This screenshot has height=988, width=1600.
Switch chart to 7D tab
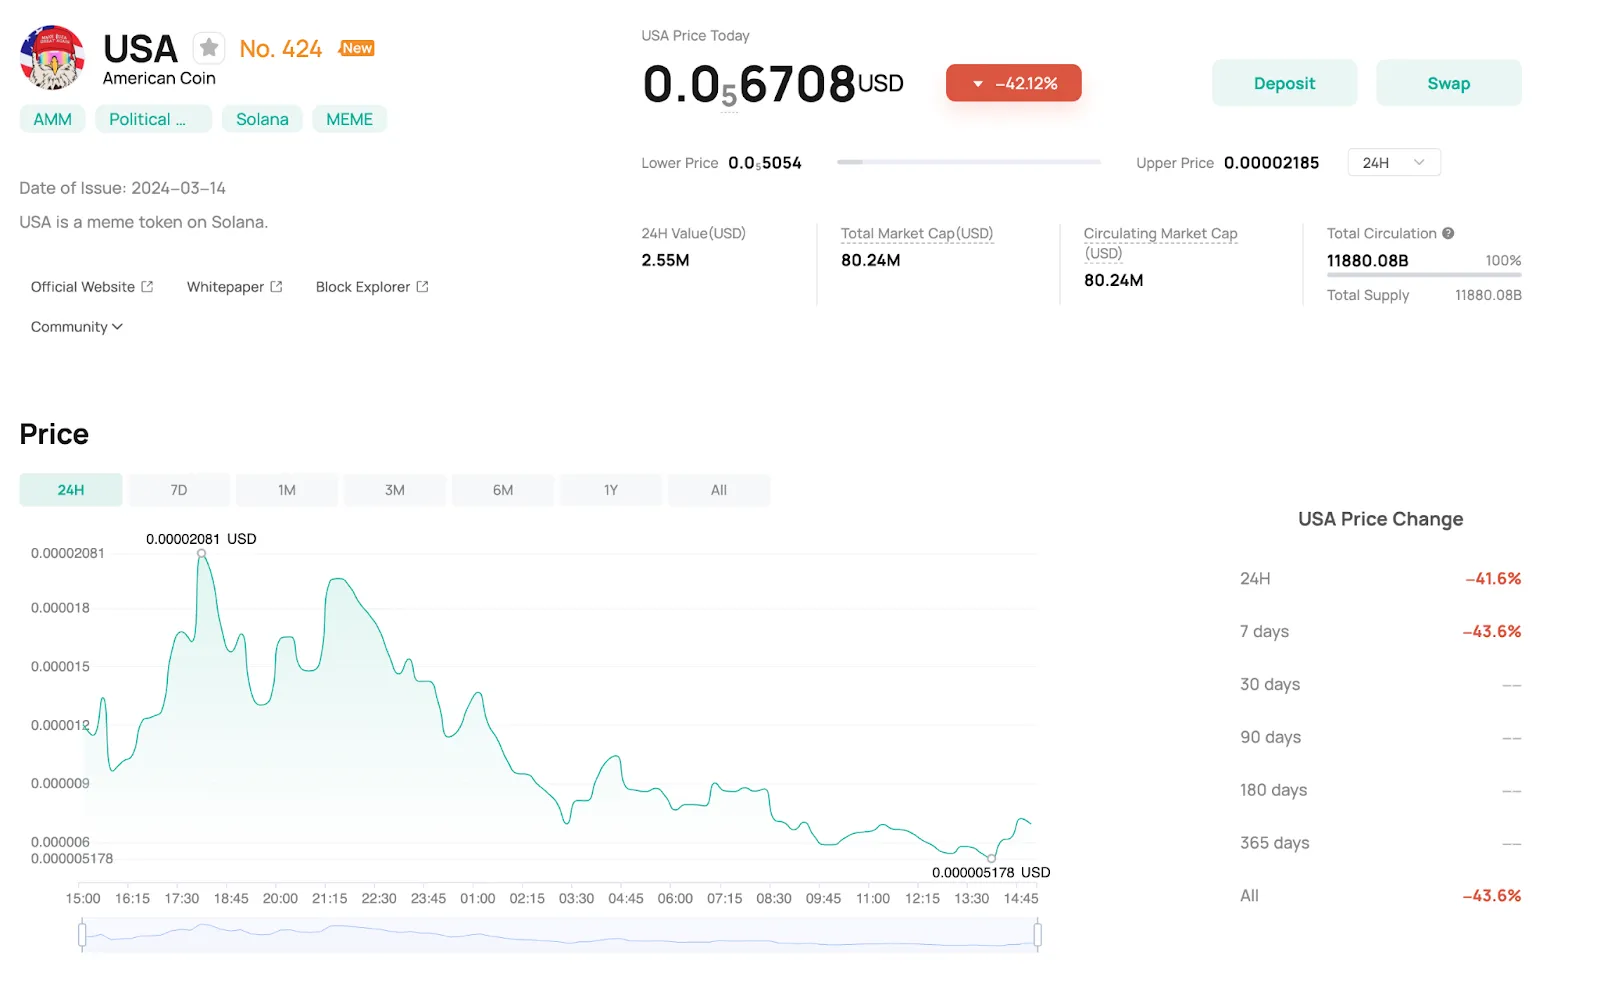(179, 490)
